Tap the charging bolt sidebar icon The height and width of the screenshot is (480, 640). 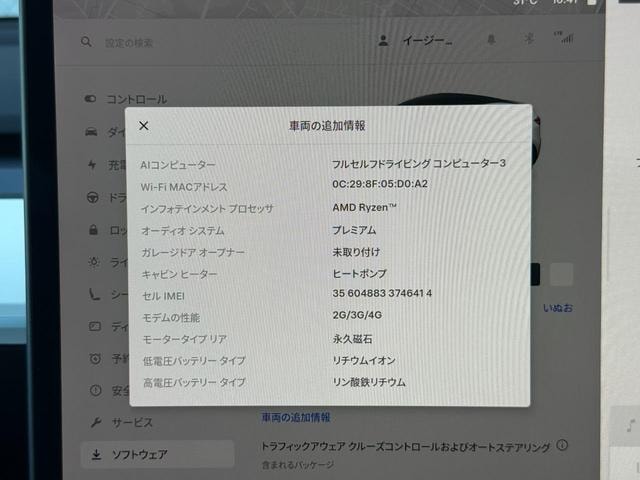pyautogui.click(x=92, y=164)
